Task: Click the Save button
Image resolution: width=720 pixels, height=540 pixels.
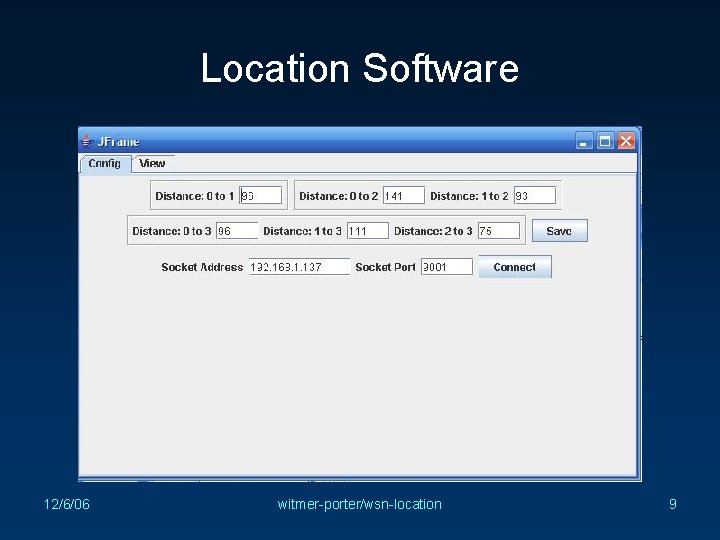Action: 559,231
